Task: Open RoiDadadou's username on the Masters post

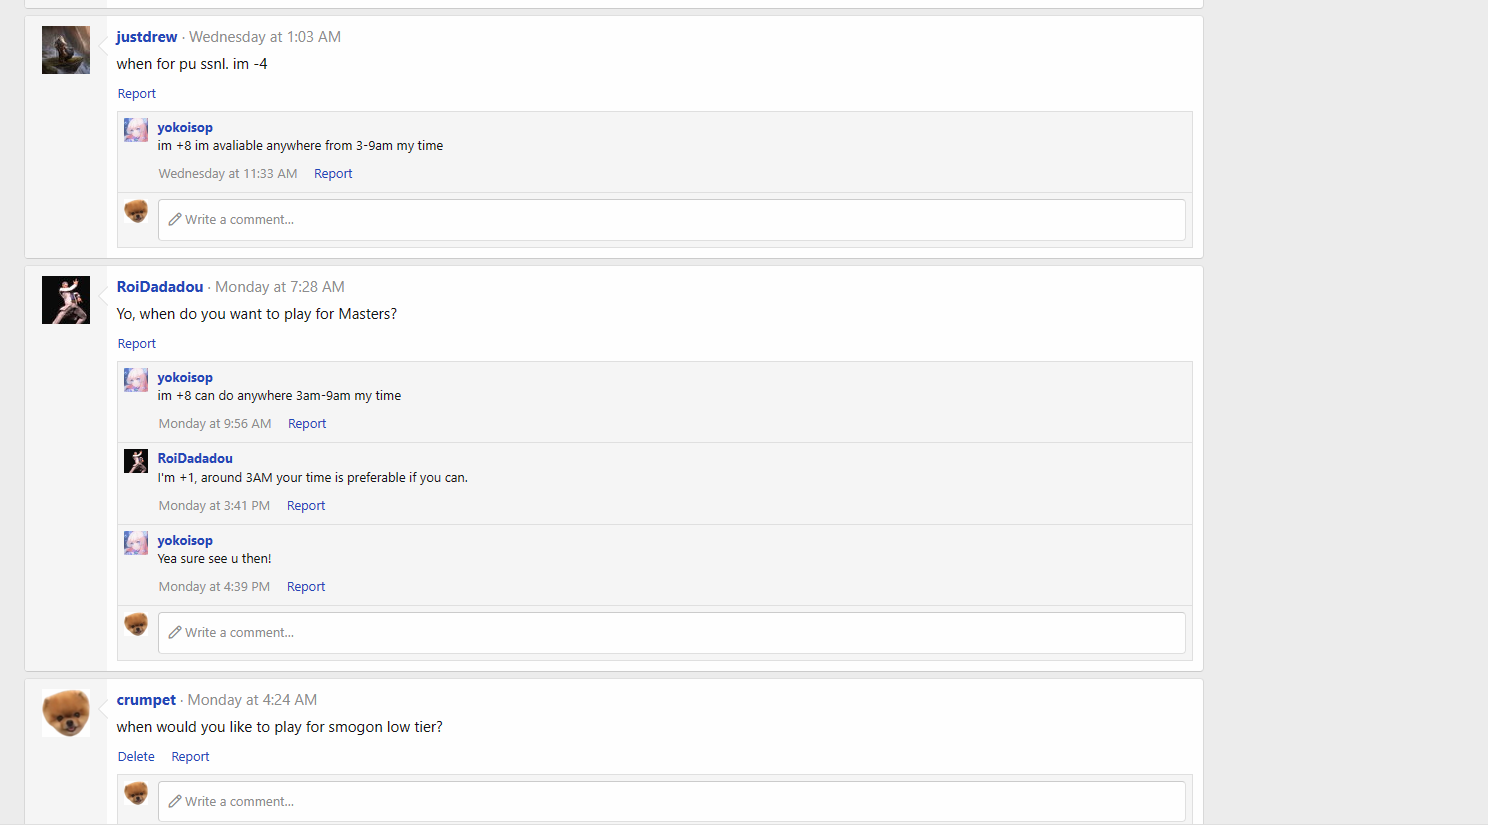Action: coord(160,287)
